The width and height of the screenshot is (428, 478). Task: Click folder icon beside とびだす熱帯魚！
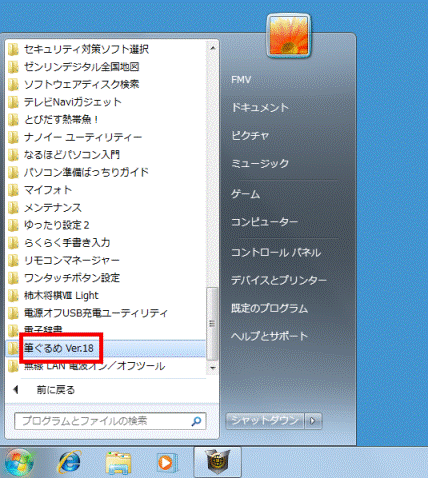(x=13, y=120)
